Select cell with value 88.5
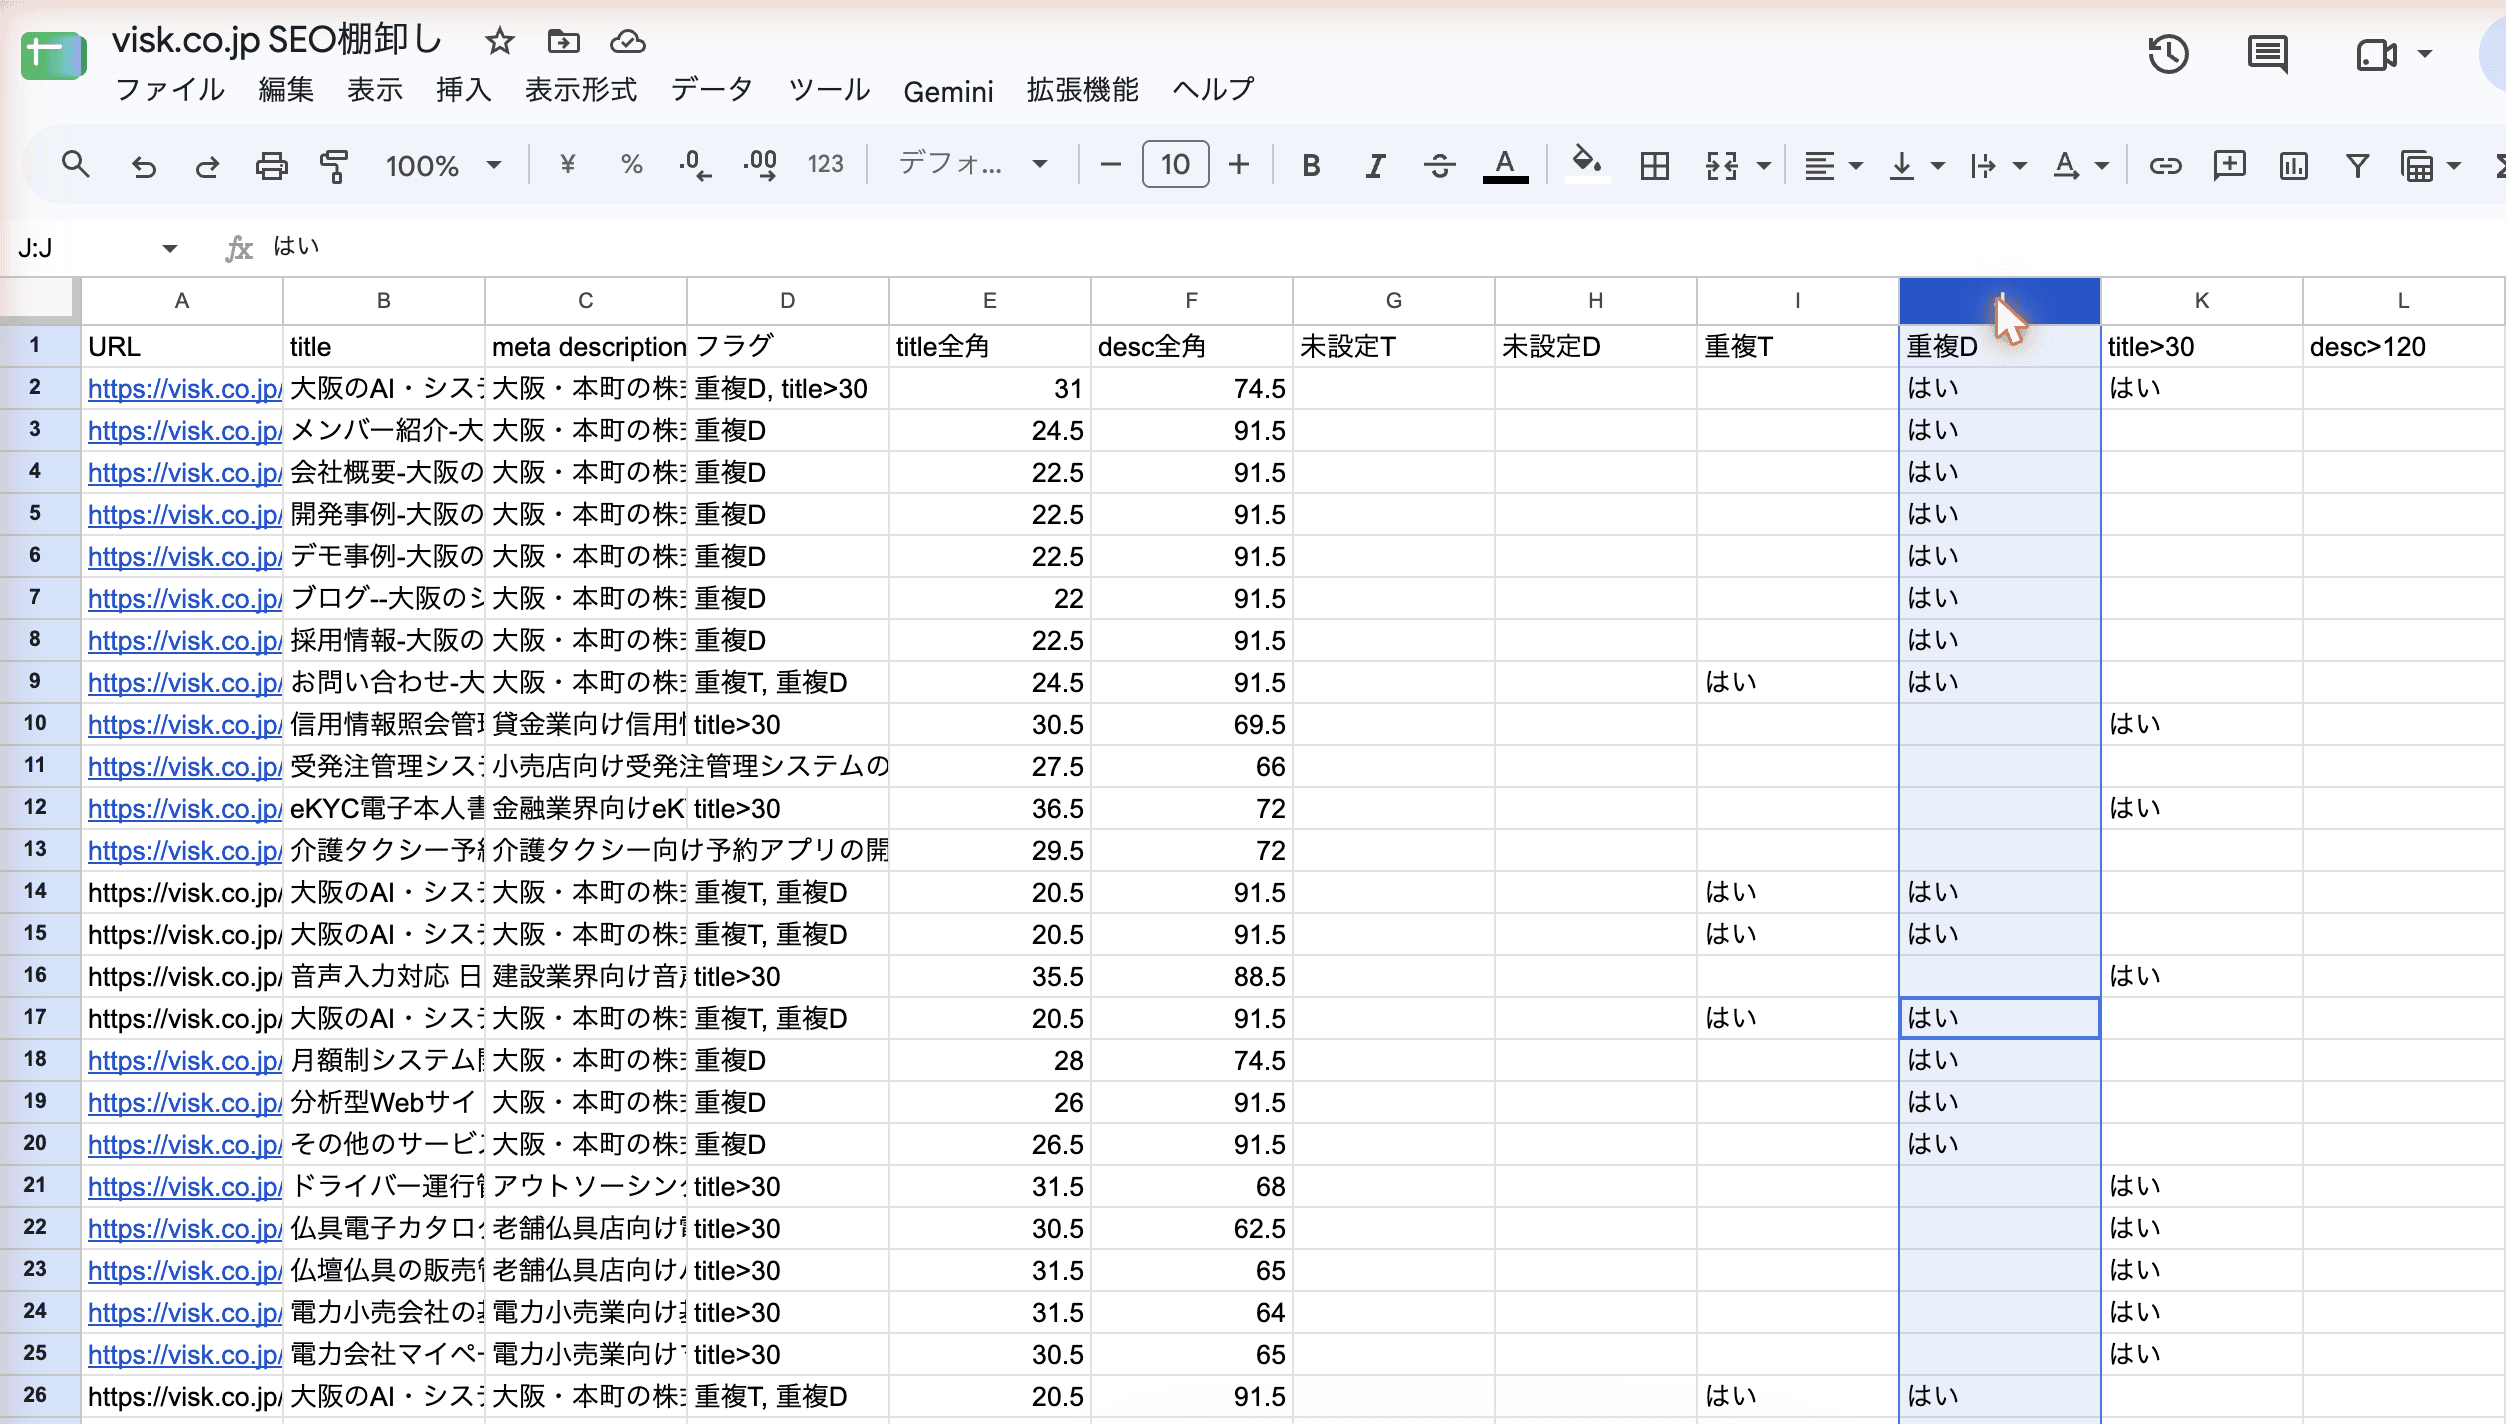Viewport: 2506px width, 1424px height. (x=1191, y=976)
